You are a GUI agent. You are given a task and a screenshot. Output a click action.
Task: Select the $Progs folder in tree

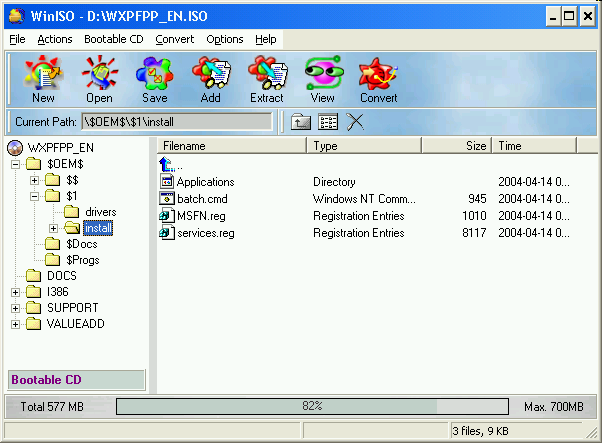83,260
